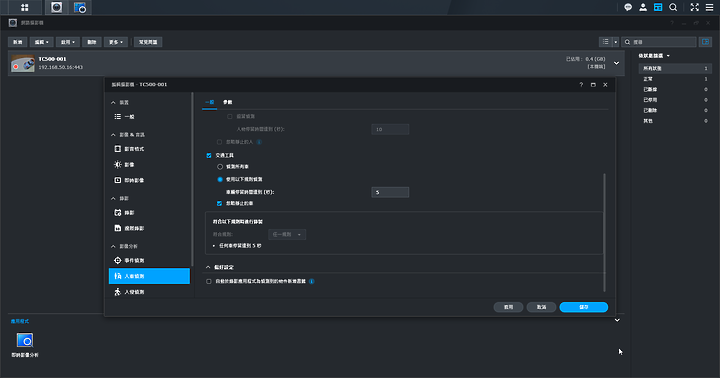Enable auto-bookmark checkbox under 偏好設定
This screenshot has width=720, height=378.
209,281
